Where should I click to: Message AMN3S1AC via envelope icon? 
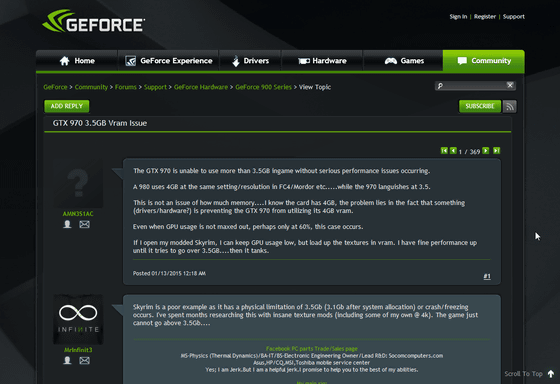[x=84, y=224]
